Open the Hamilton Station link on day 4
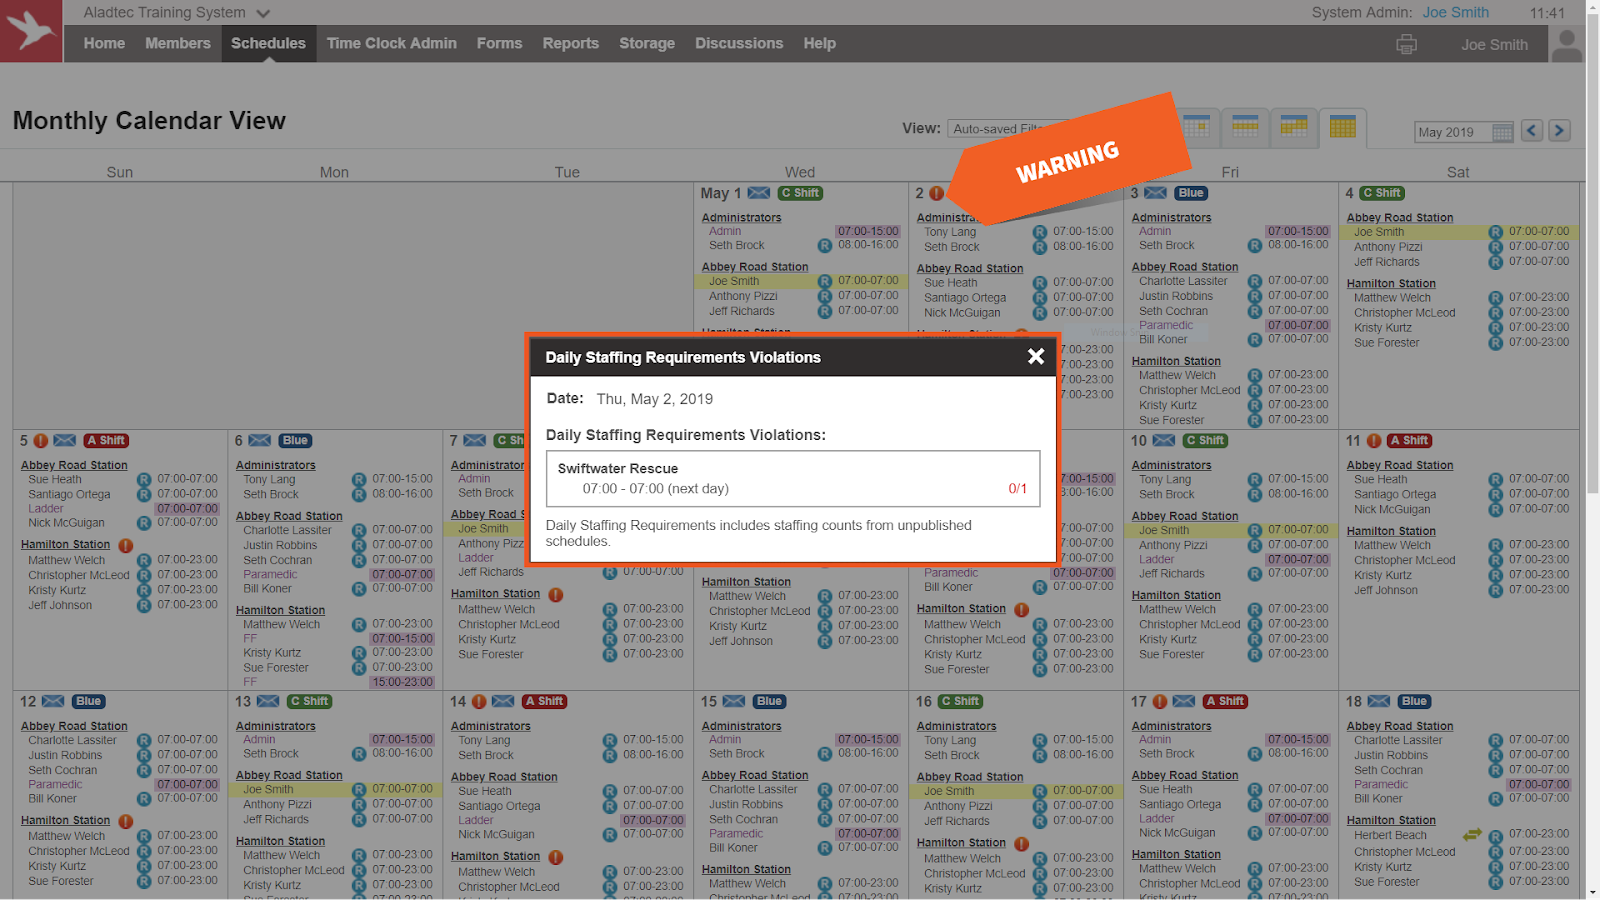The image size is (1600, 900). click(1391, 284)
